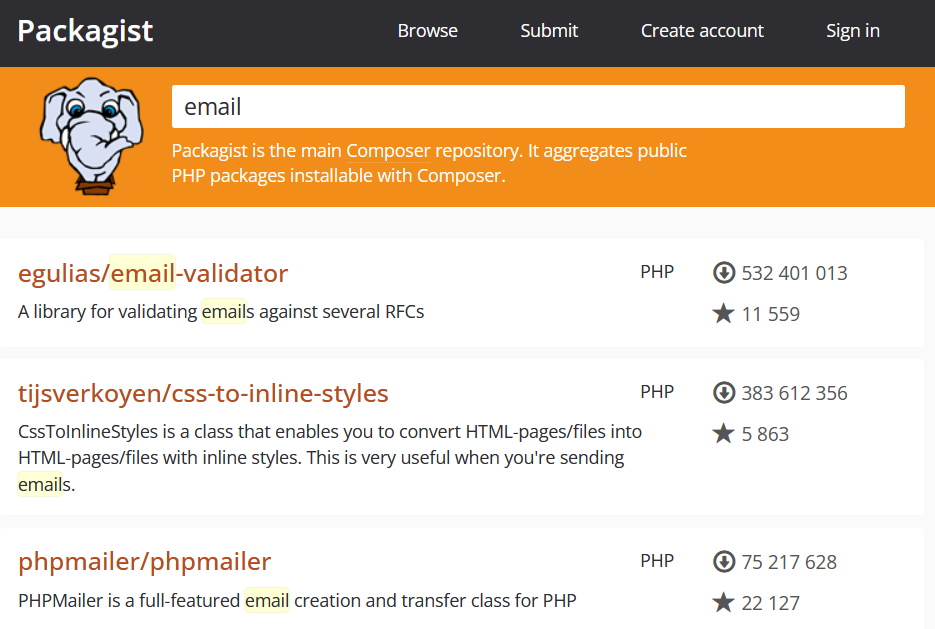The width and height of the screenshot is (935, 629).
Task: Follow the Composer link in the banner
Action: coord(388,151)
